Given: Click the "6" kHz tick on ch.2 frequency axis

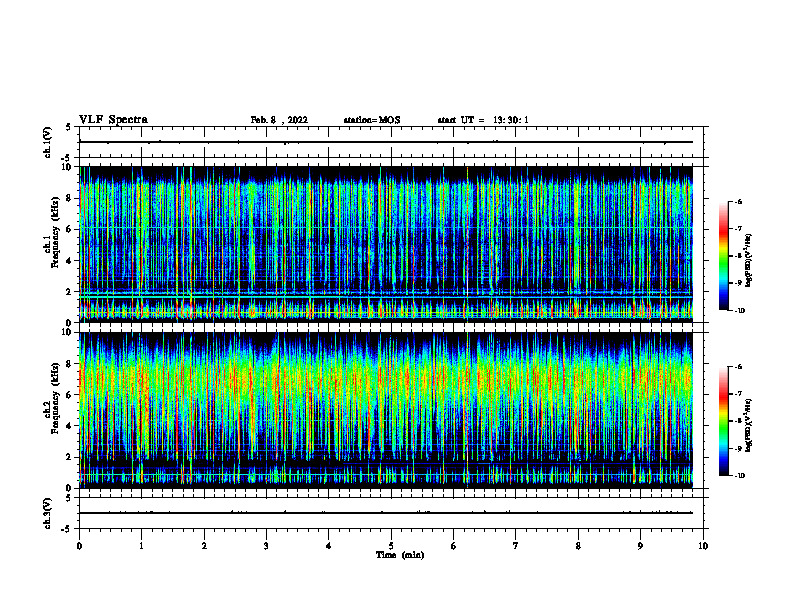Looking at the screenshot, I should point(68,395).
